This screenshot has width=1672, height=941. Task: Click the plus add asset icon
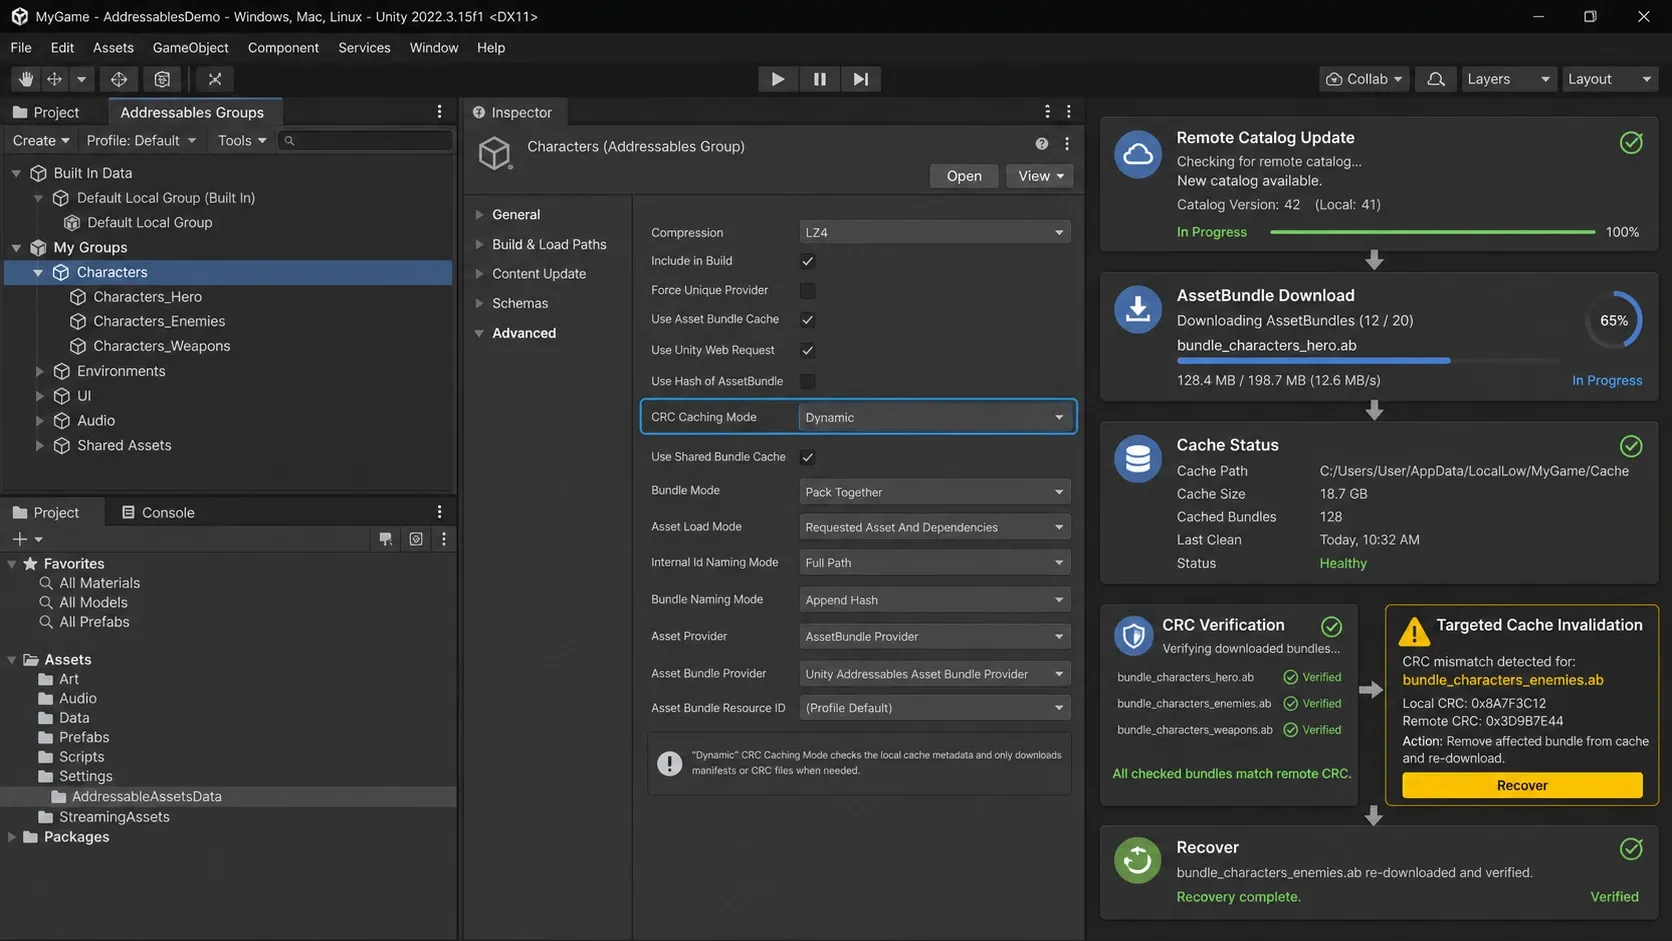(x=19, y=539)
